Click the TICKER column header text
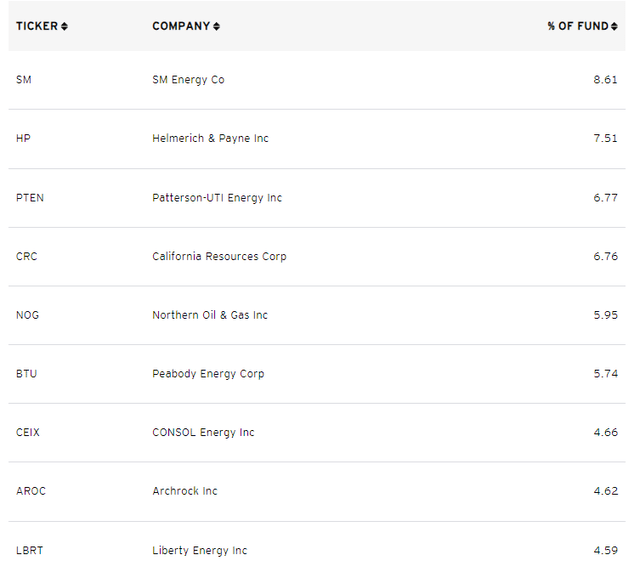Viewport: 640px width, 572px height. [x=37, y=27]
